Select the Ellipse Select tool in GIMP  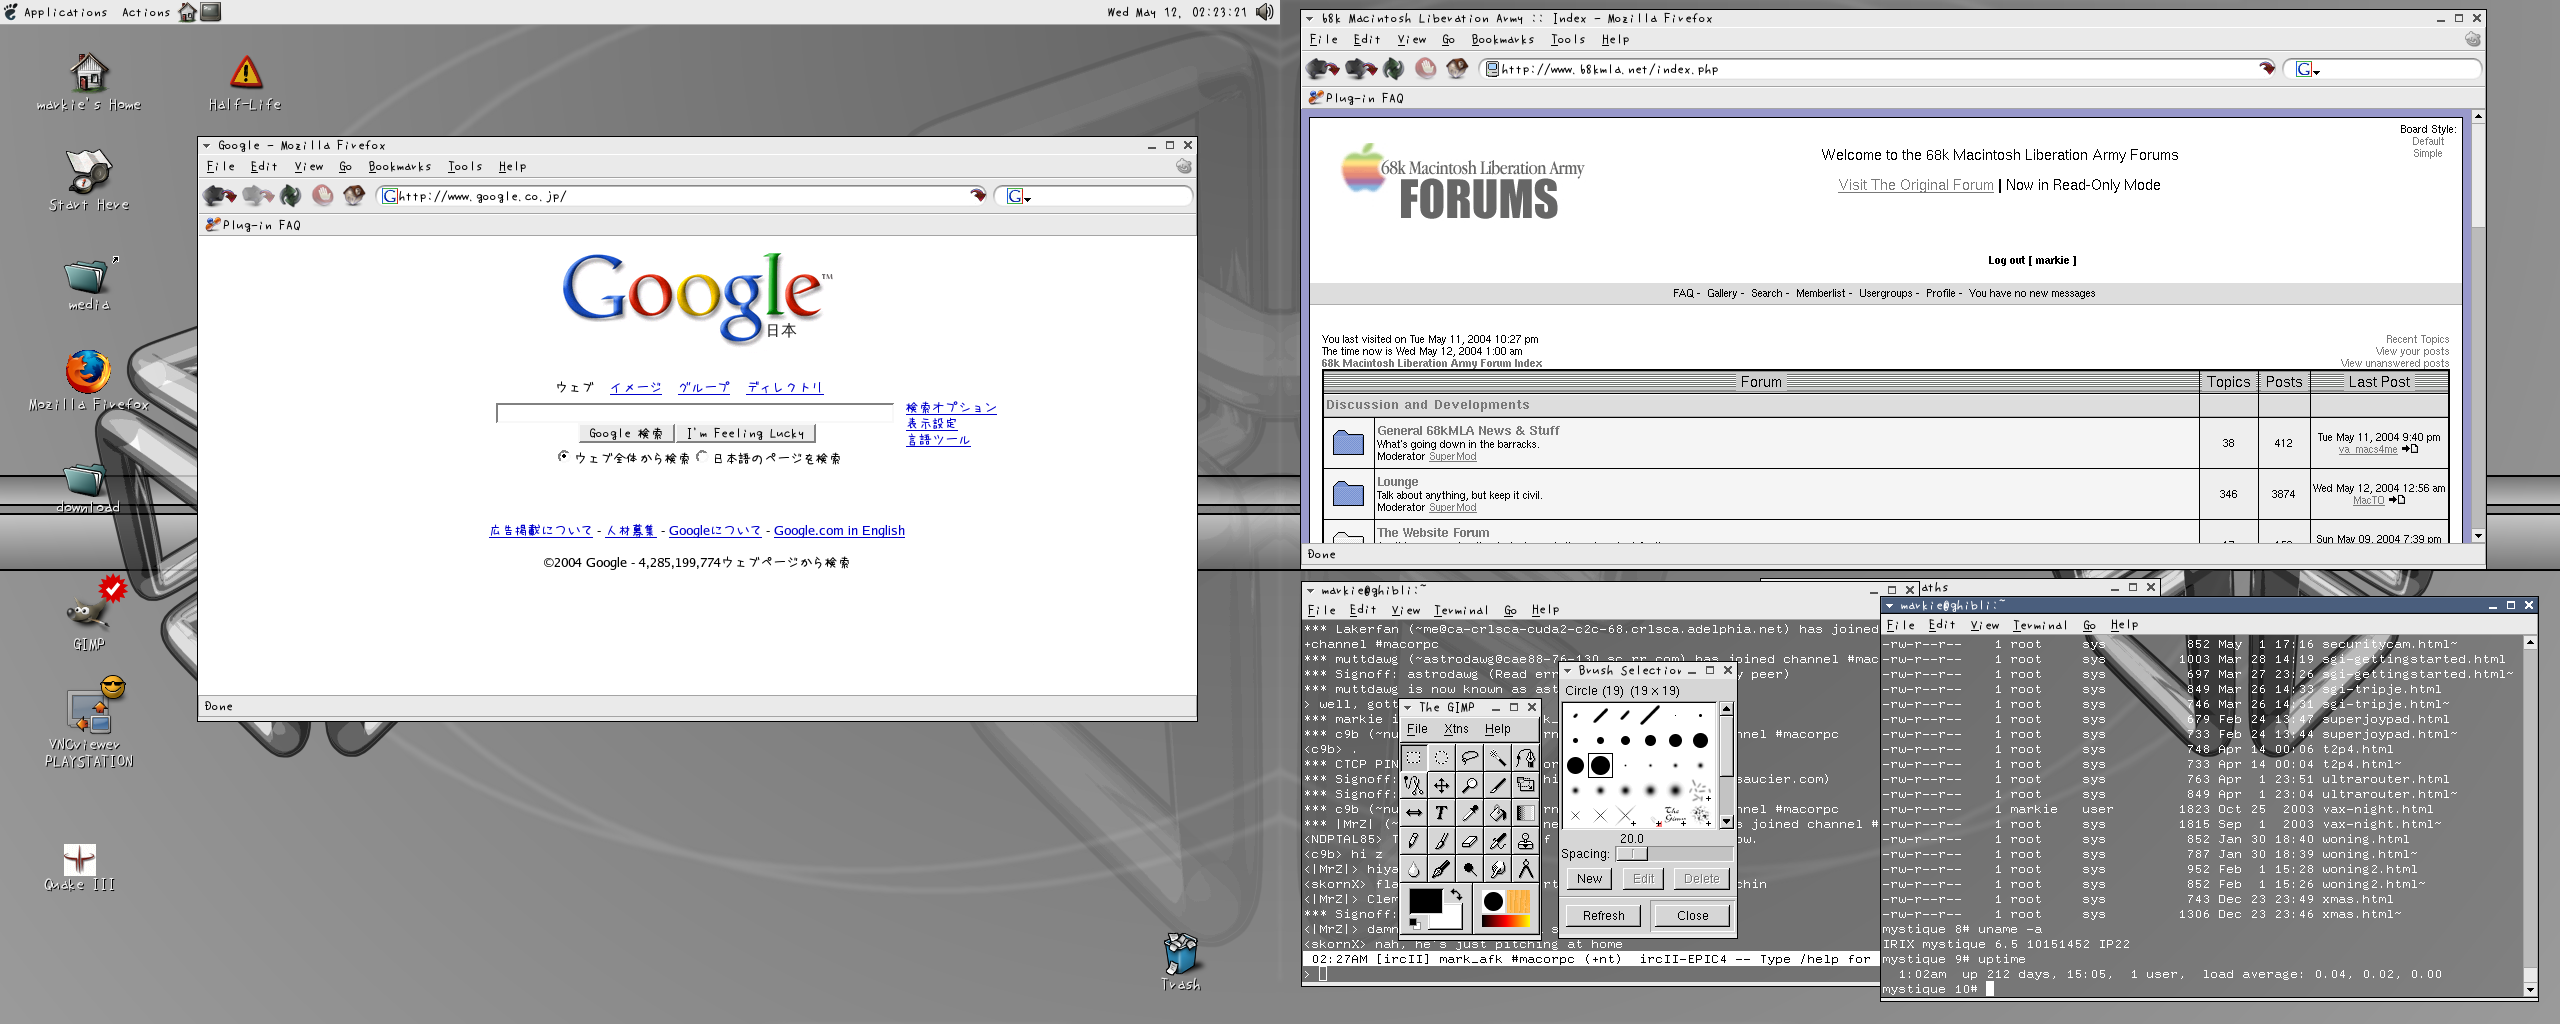1441,757
